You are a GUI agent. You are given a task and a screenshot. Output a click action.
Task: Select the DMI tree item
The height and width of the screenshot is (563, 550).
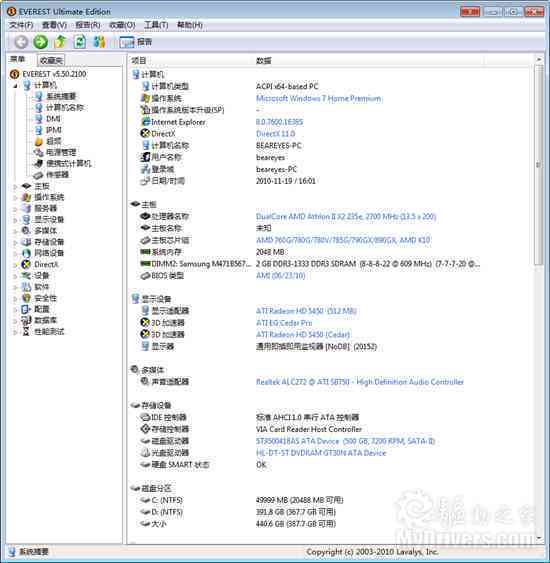pyautogui.click(x=53, y=118)
